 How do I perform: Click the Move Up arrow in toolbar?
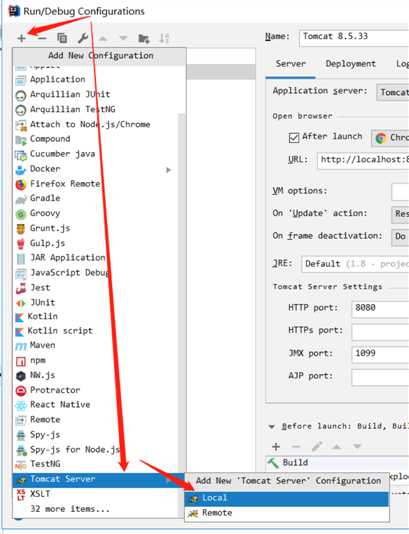pos(103,38)
